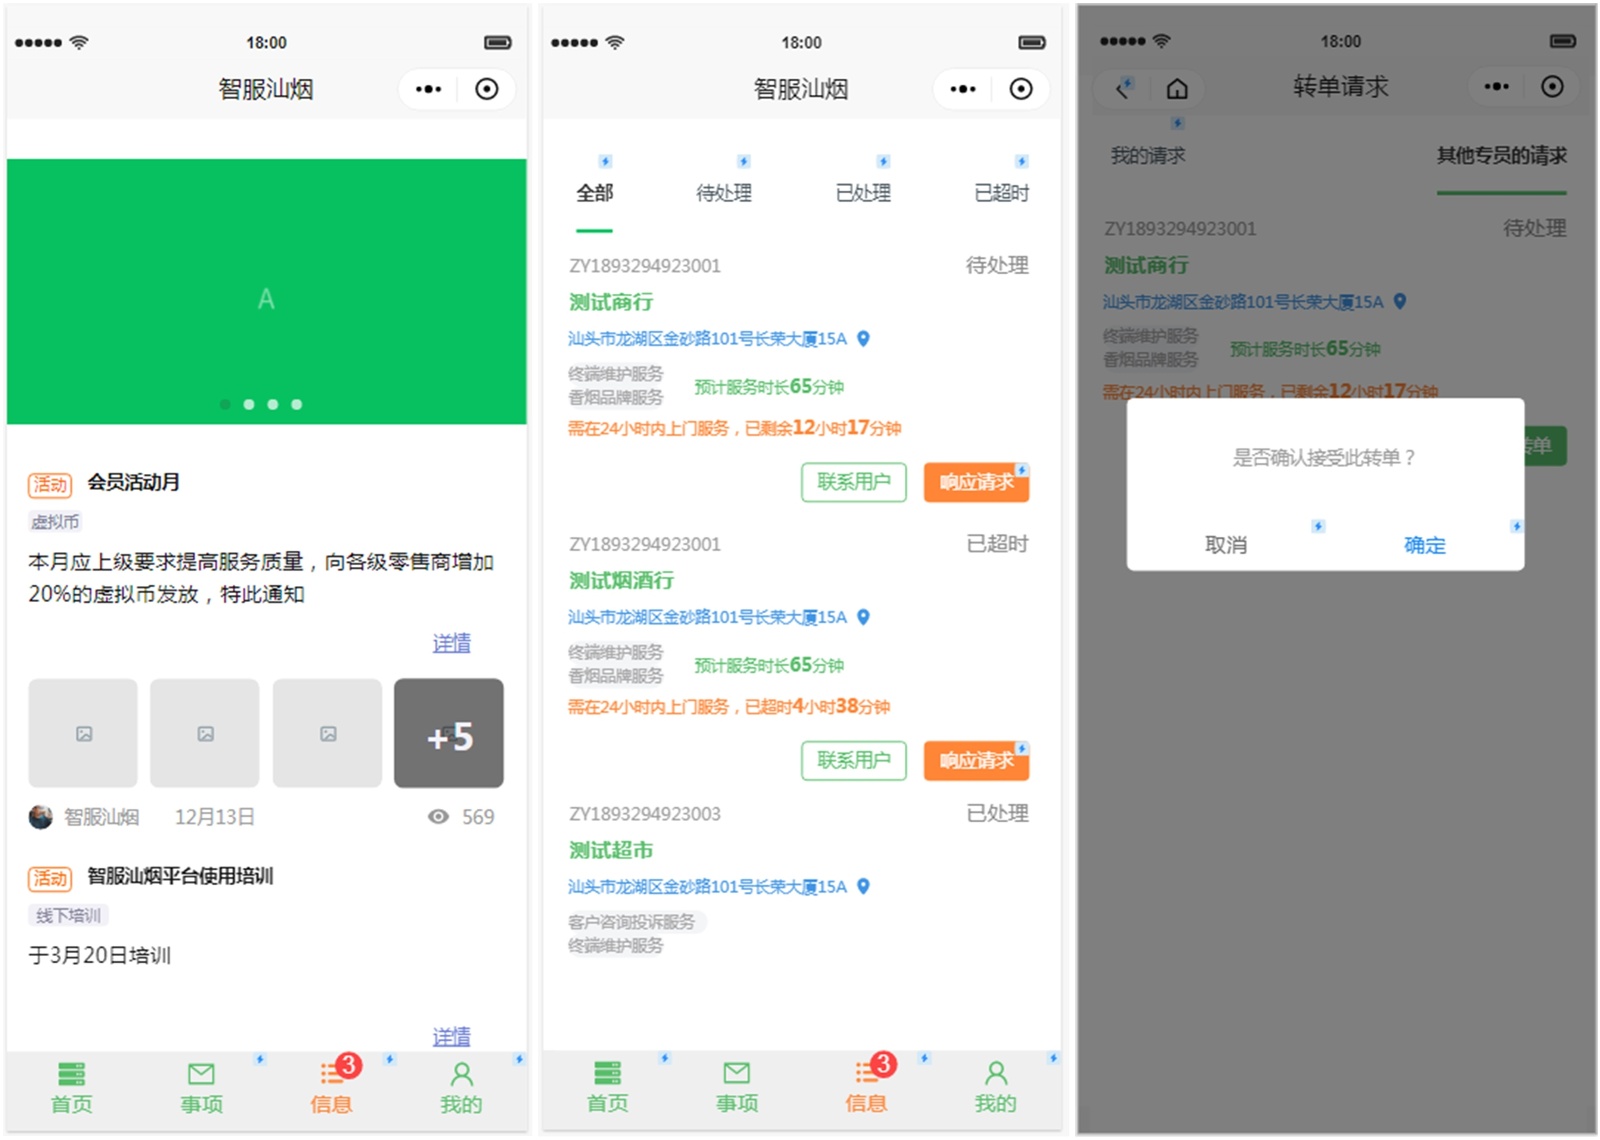Select the 已处理 tab

pyautogui.click(x=862, y=193)
